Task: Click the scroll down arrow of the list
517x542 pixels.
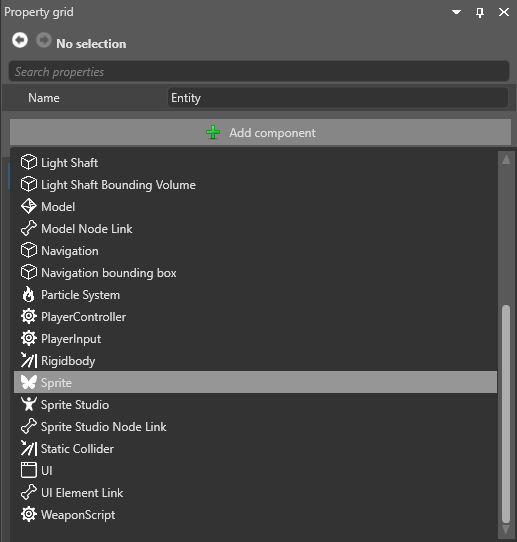Action: 506,530
